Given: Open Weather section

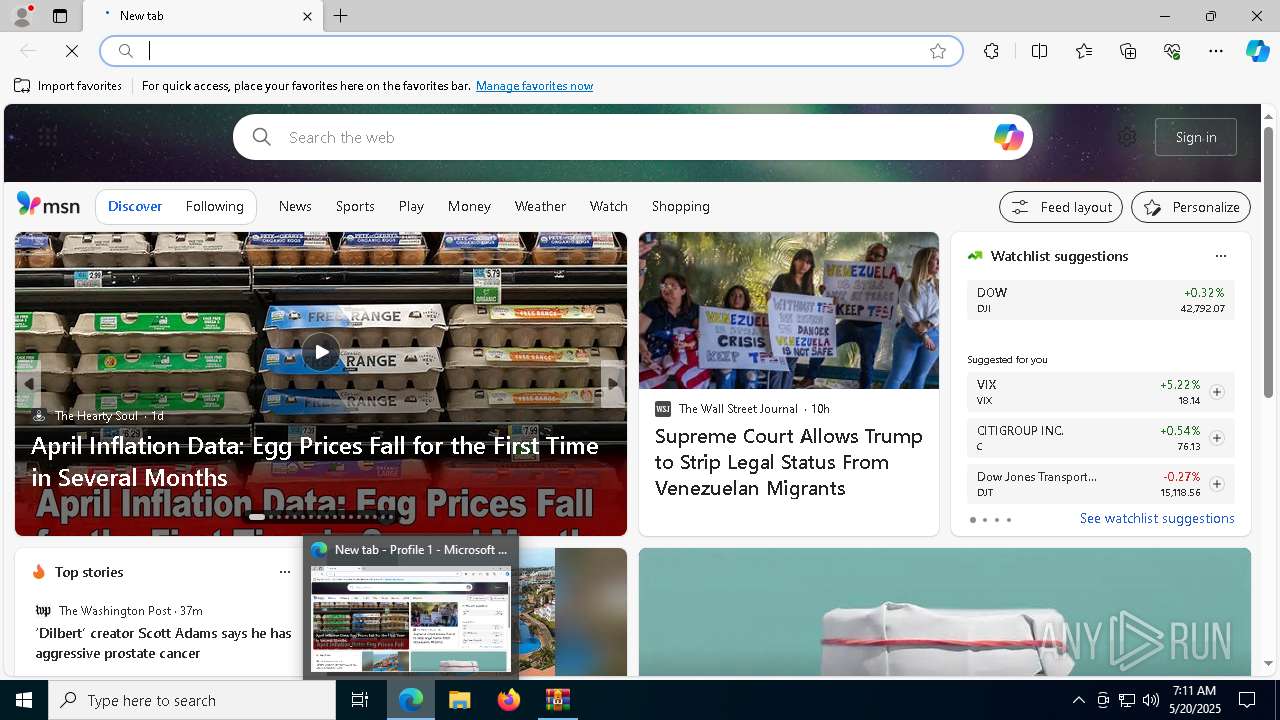Looking at the screenshot, I should pyautogui.click(x=540, y=206).
